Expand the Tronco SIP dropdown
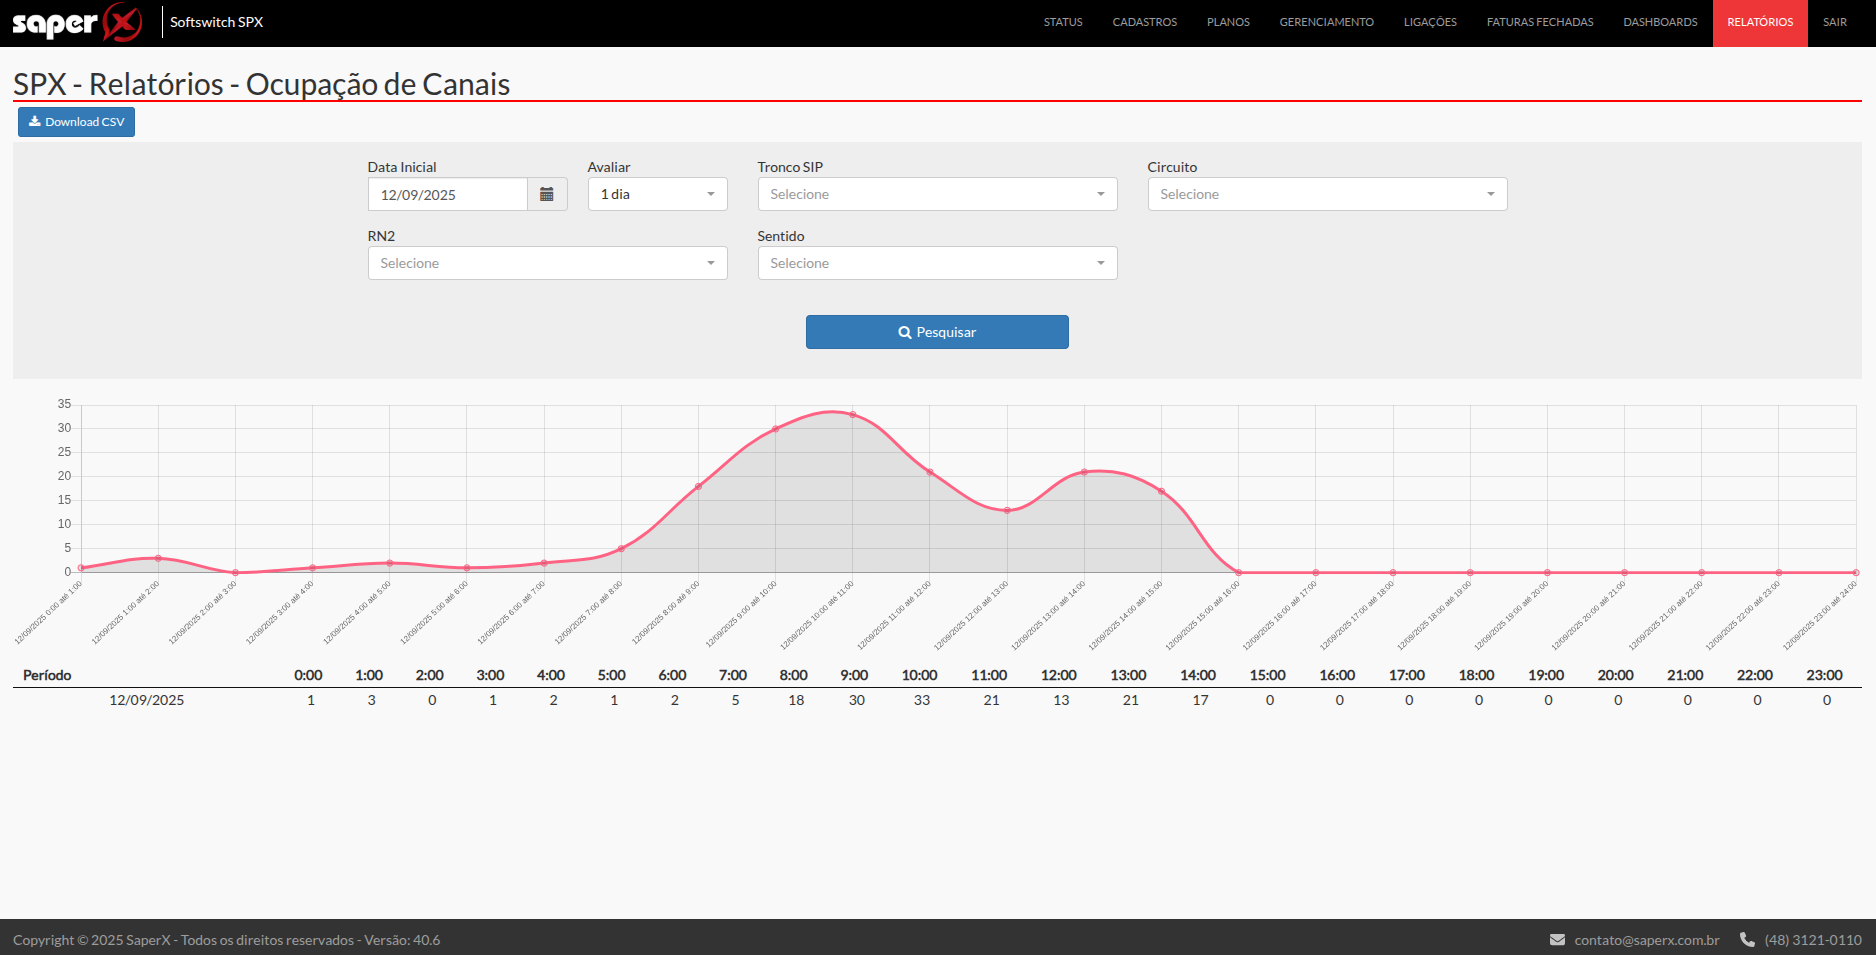The image size is (1876, 955). [937, 194]
